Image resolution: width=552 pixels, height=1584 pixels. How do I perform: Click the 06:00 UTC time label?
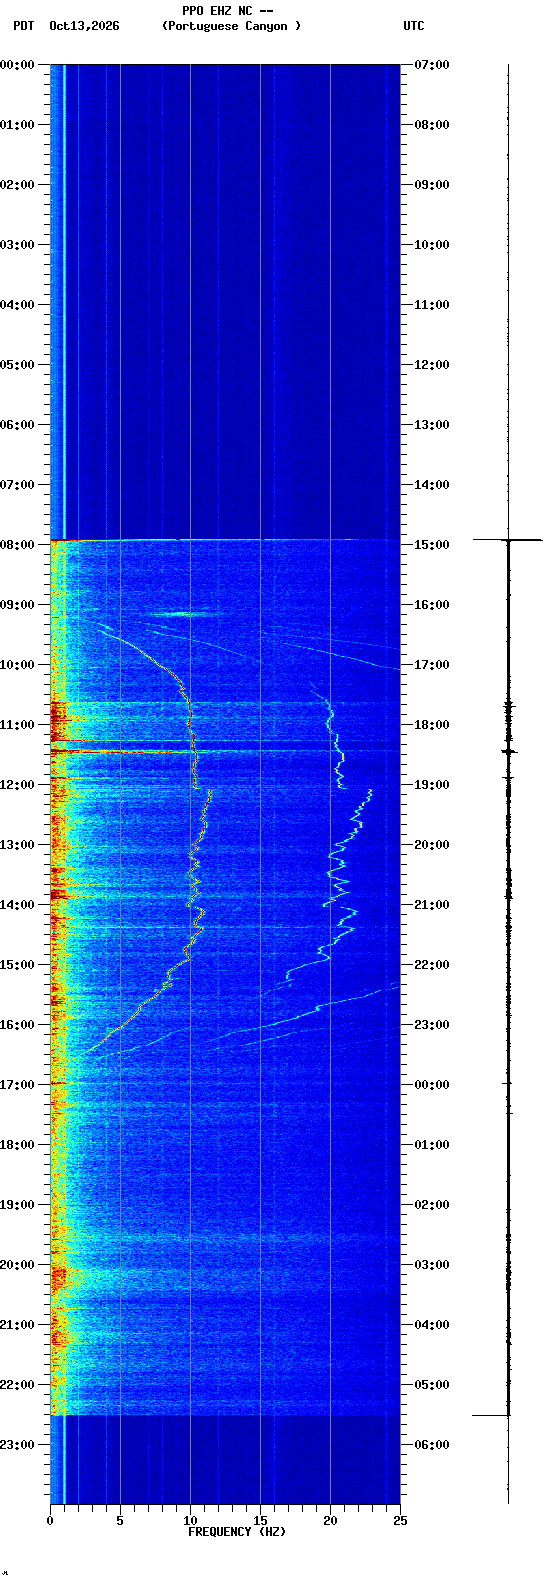coord(432,1445)
